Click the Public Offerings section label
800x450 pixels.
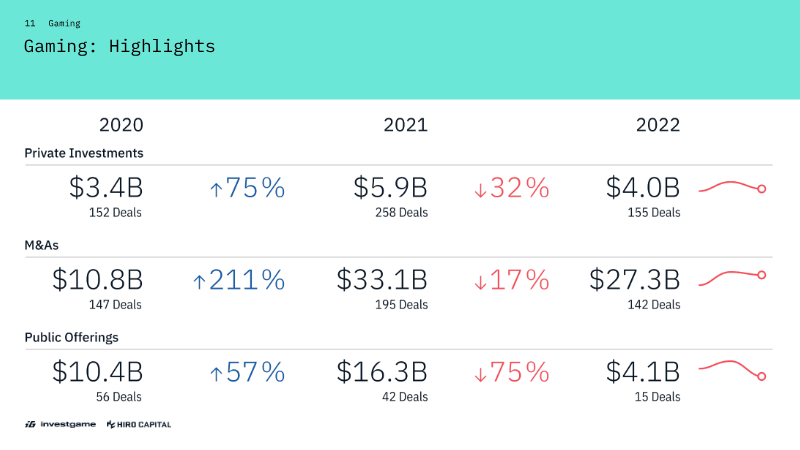point(71,337)
